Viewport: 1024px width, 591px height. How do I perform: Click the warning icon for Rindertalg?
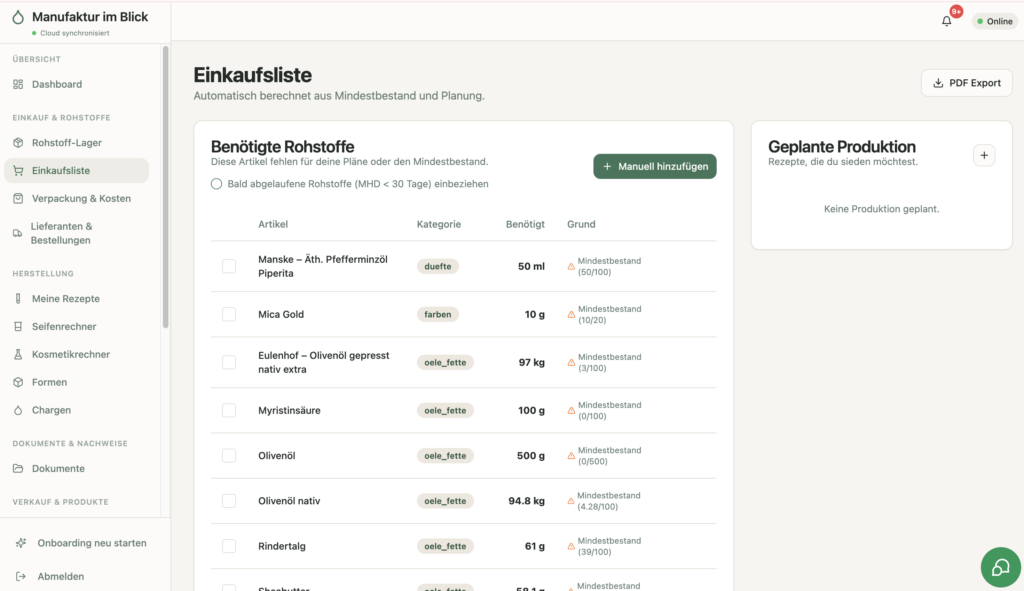tap(571, 547)
